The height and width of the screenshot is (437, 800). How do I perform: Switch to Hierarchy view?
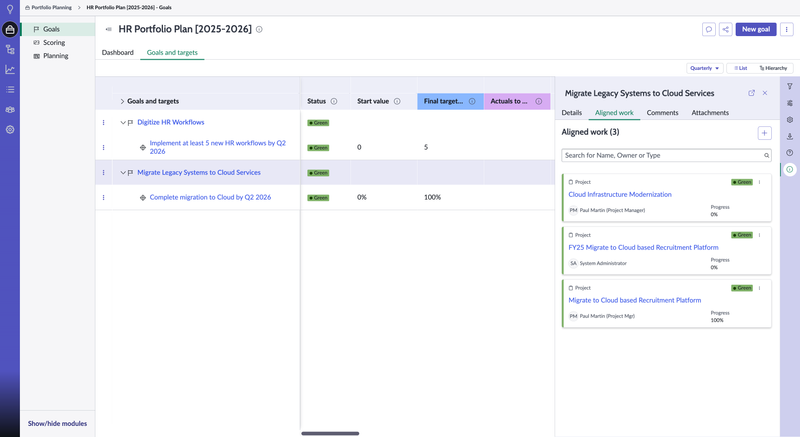point(773,68)
